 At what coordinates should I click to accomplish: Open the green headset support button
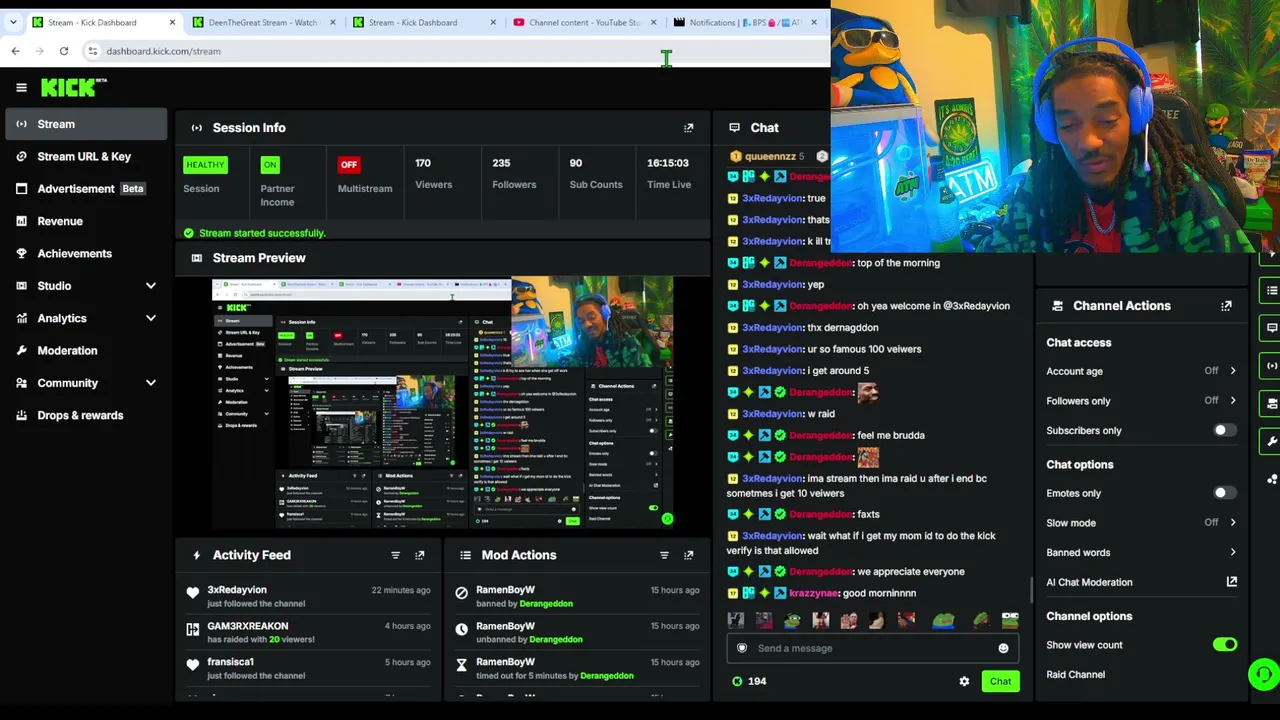(1264, 674)
